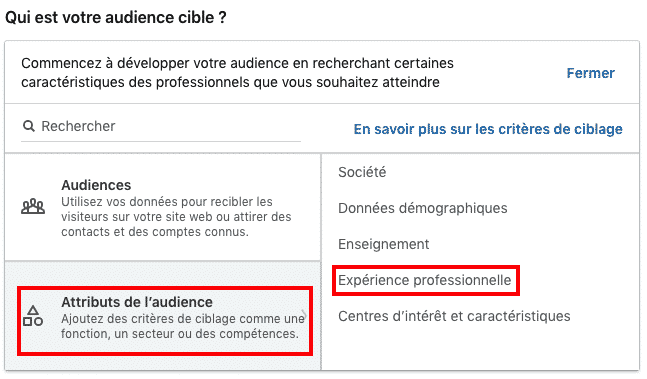
Task: Open Centres d'intérêt et caractéristiques
Action: pos(454,316)
